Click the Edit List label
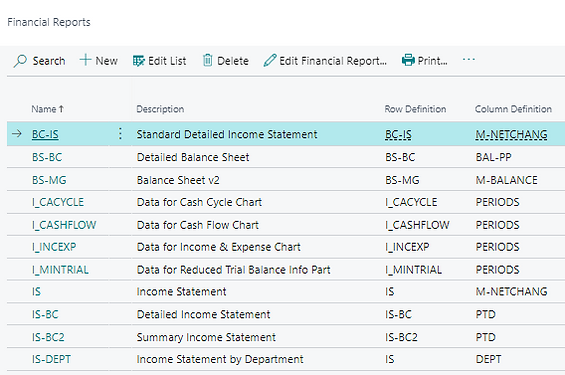This screenshot has height=375, width=565. click(167, 61)
